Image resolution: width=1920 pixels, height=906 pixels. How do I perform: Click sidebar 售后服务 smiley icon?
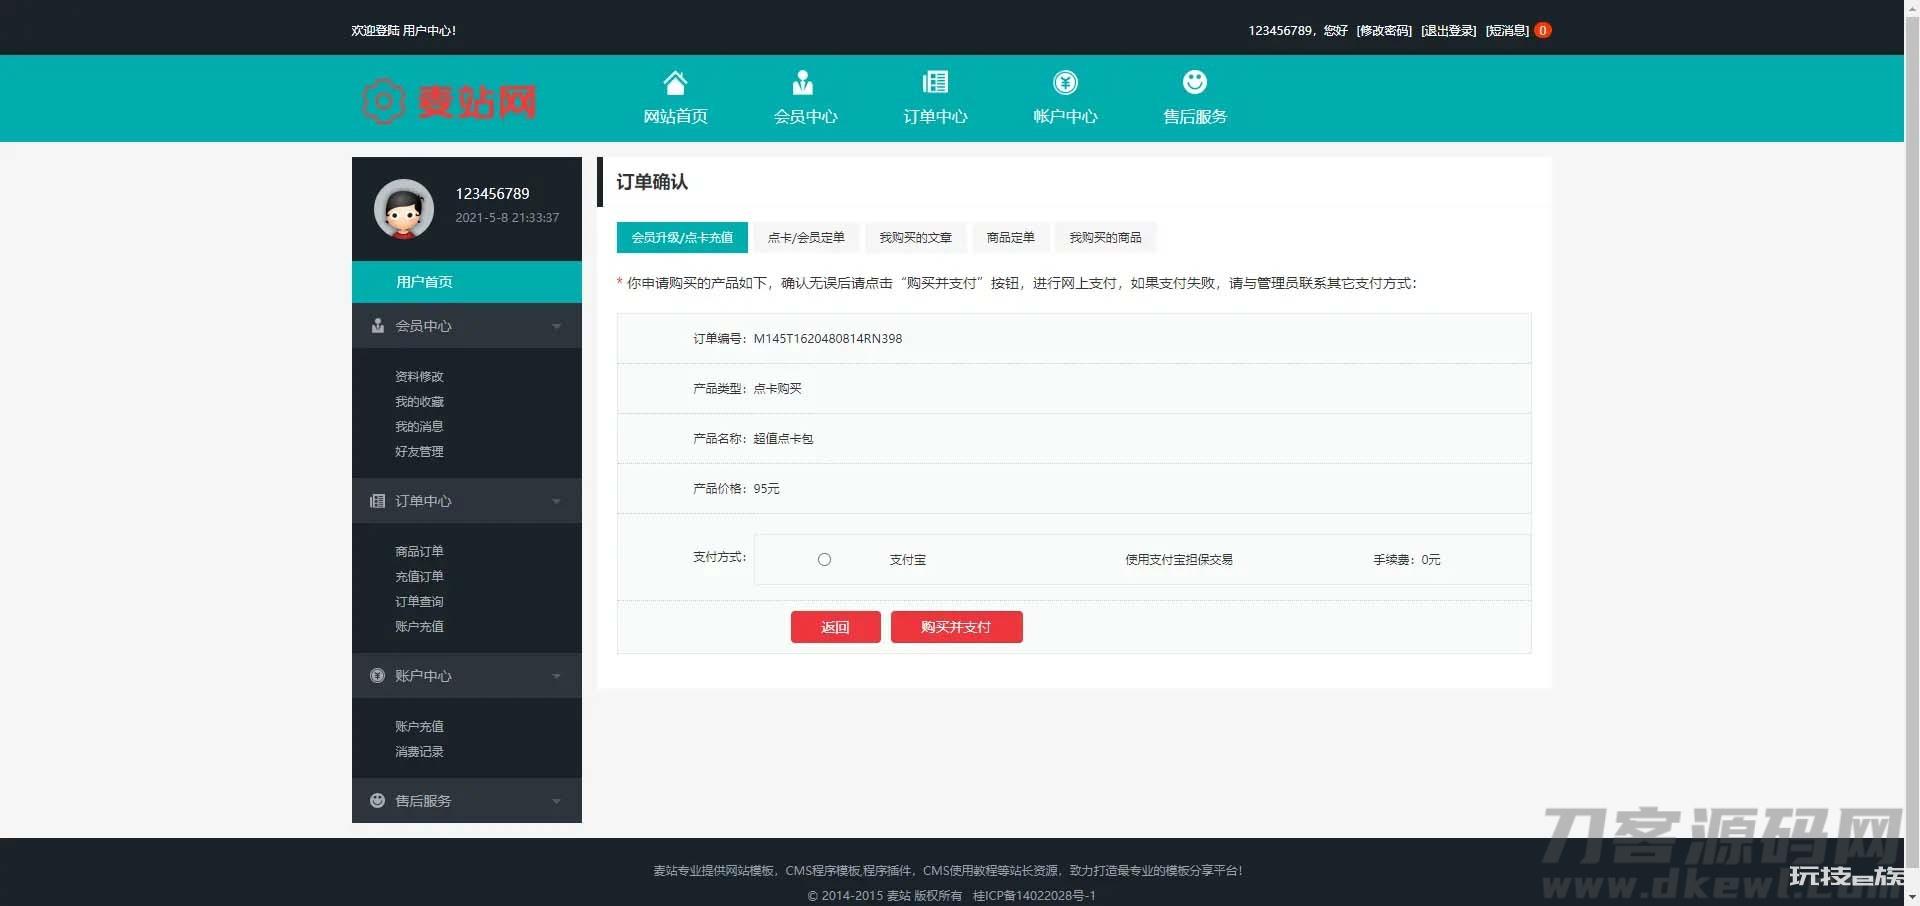point(377,801)
